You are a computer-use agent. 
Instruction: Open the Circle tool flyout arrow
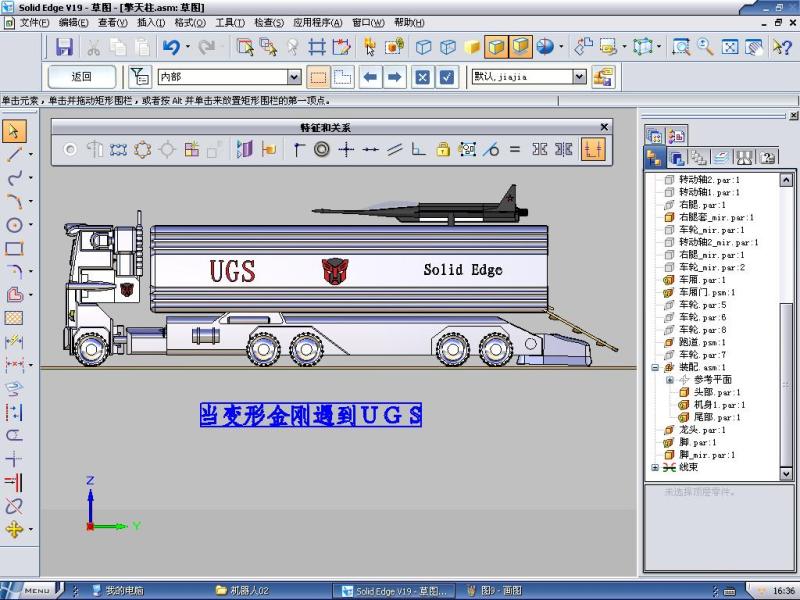[x=31, y=224]
